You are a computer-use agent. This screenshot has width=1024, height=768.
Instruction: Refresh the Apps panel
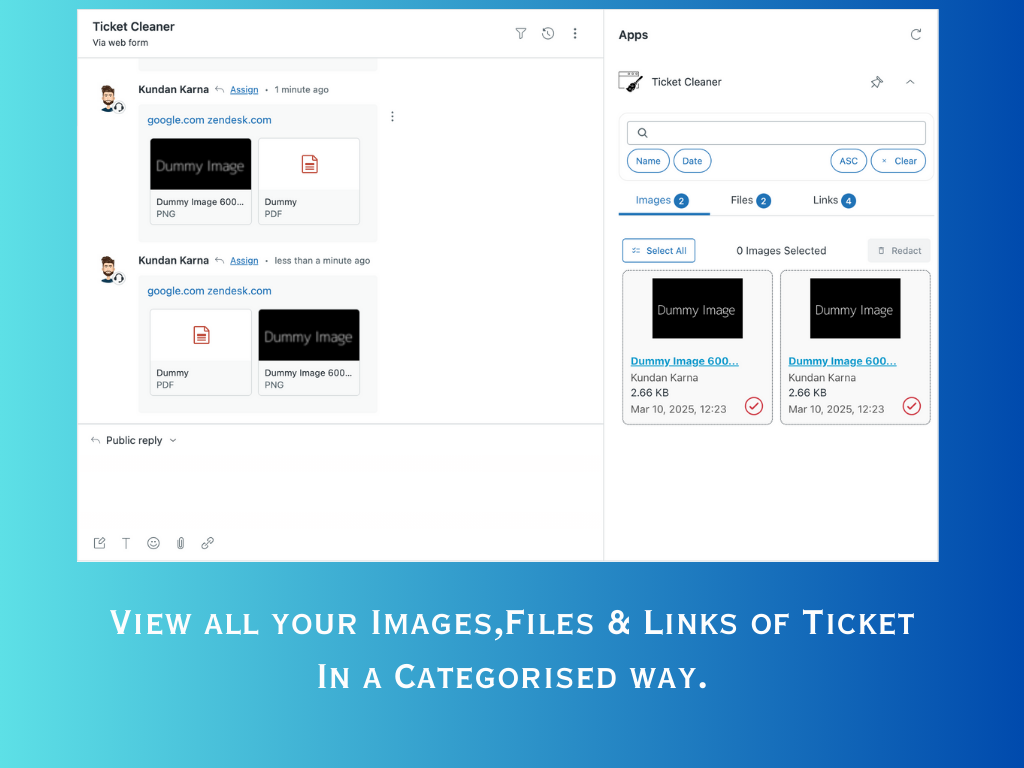[x=916, y=35]
